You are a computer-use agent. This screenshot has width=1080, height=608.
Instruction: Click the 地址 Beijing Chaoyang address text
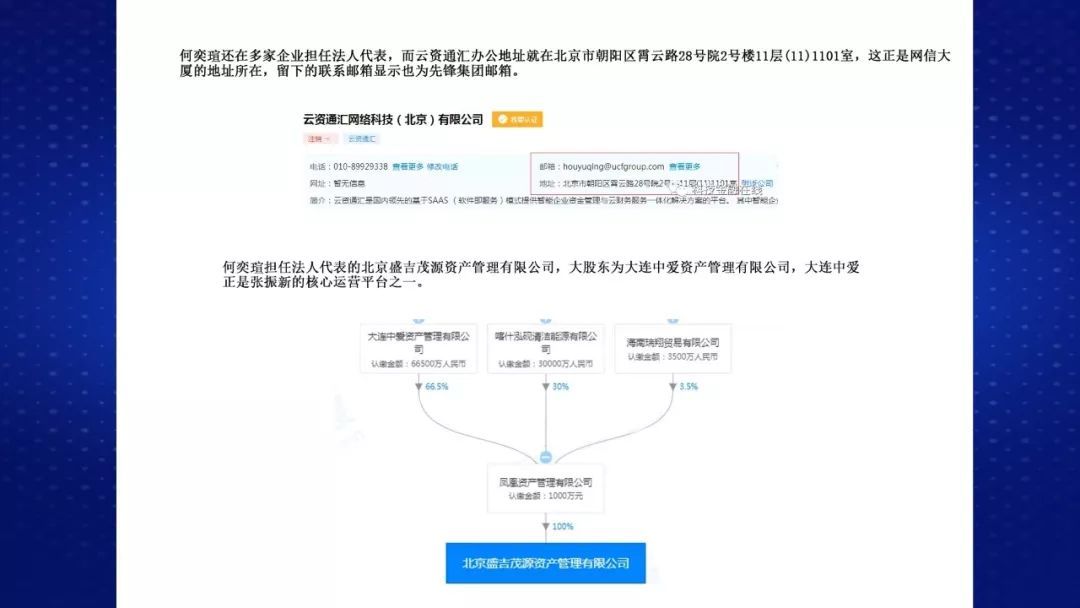pyautogui.click(x=638, y=183)
